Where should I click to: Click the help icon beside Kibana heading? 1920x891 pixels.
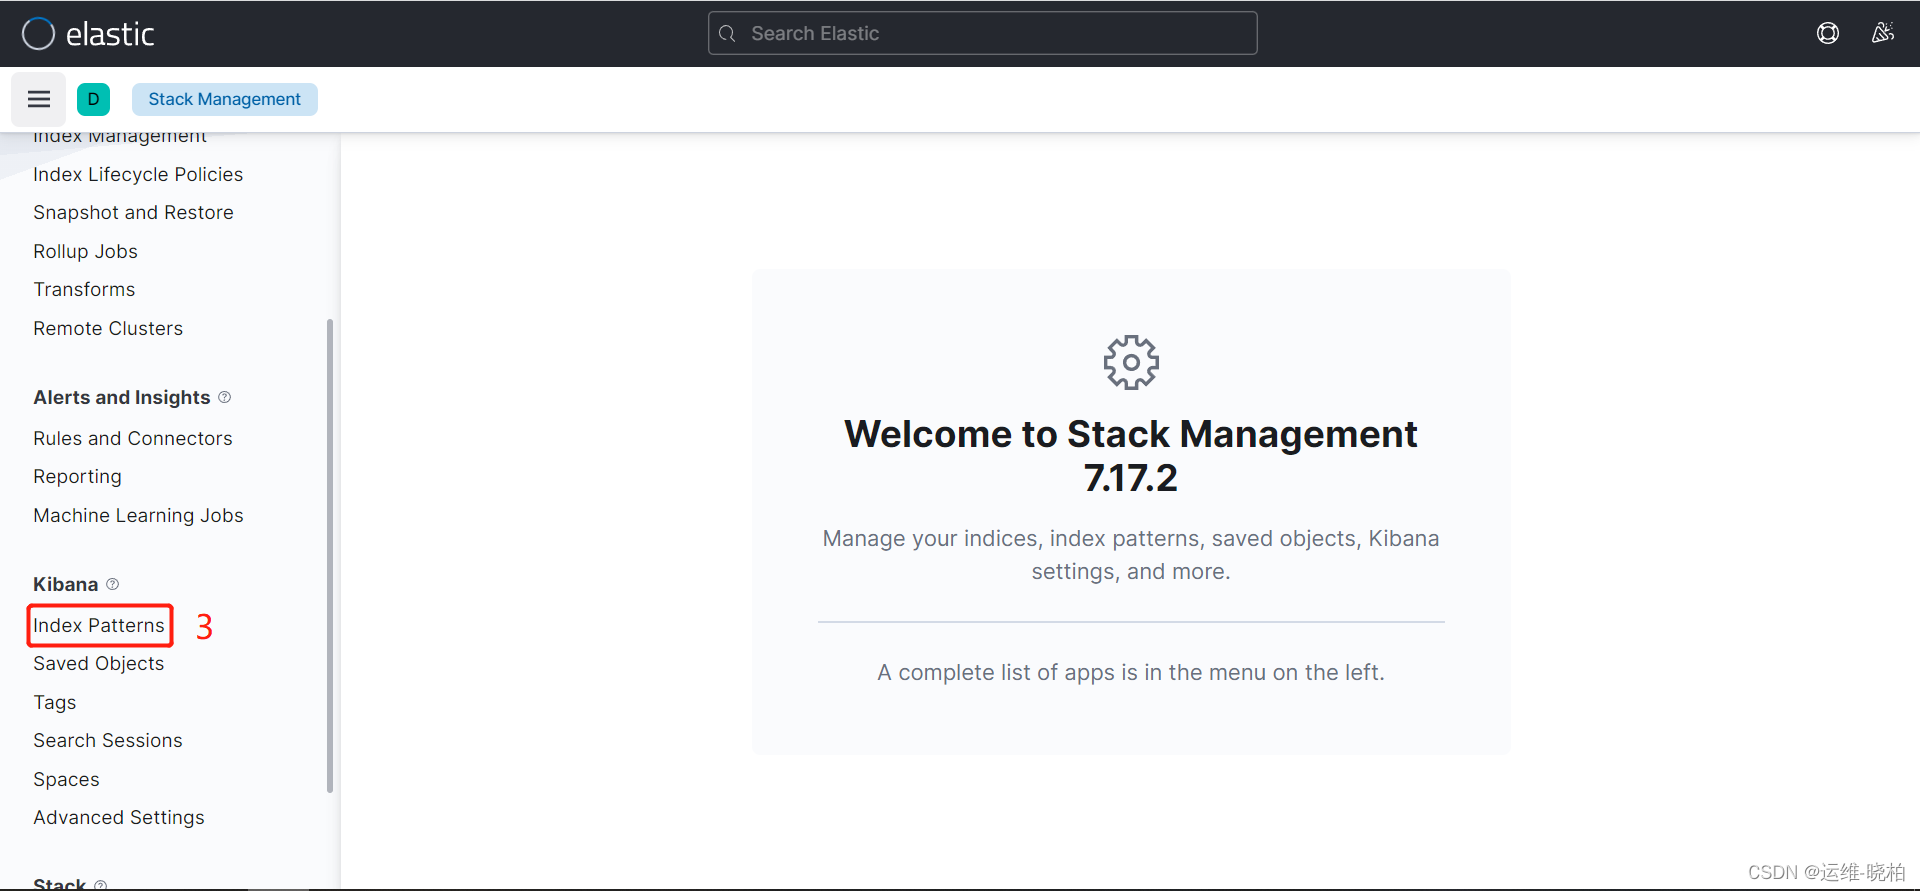point(113,584)
